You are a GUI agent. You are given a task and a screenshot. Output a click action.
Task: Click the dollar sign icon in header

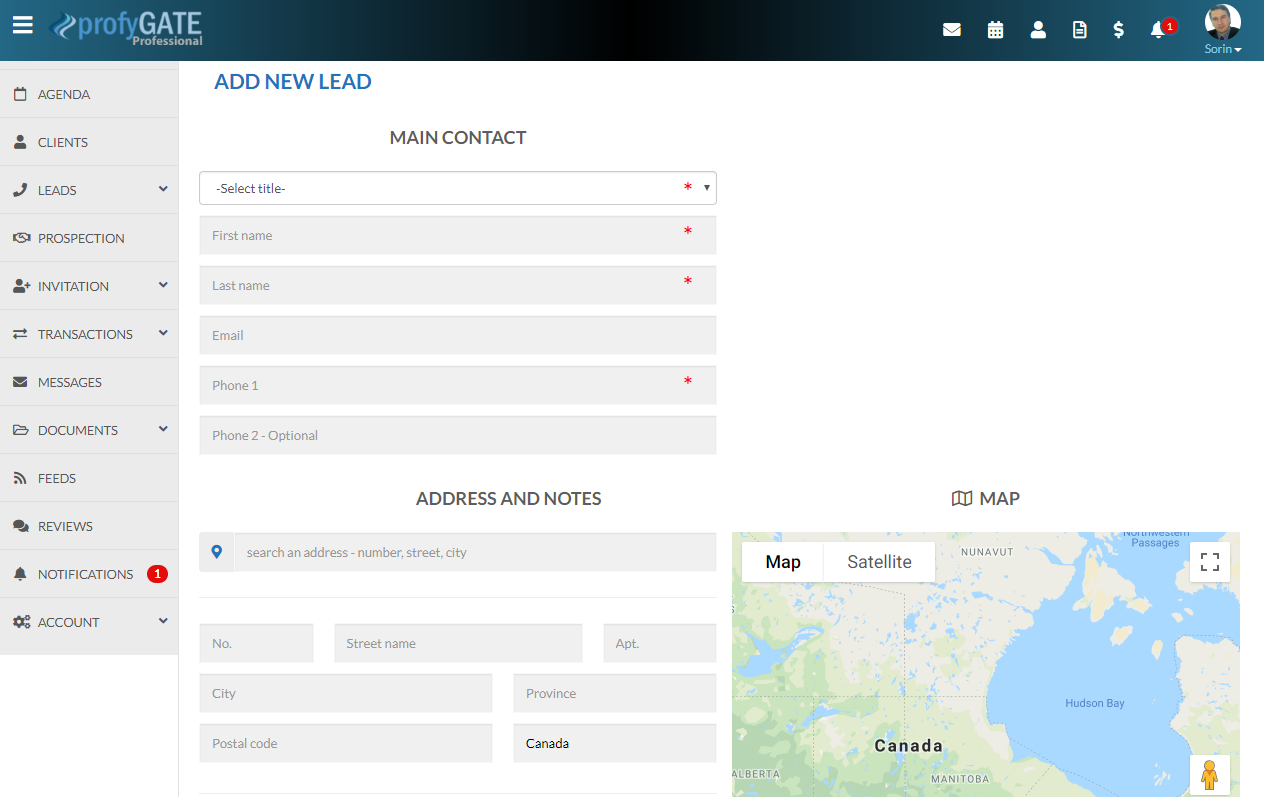1118,30
